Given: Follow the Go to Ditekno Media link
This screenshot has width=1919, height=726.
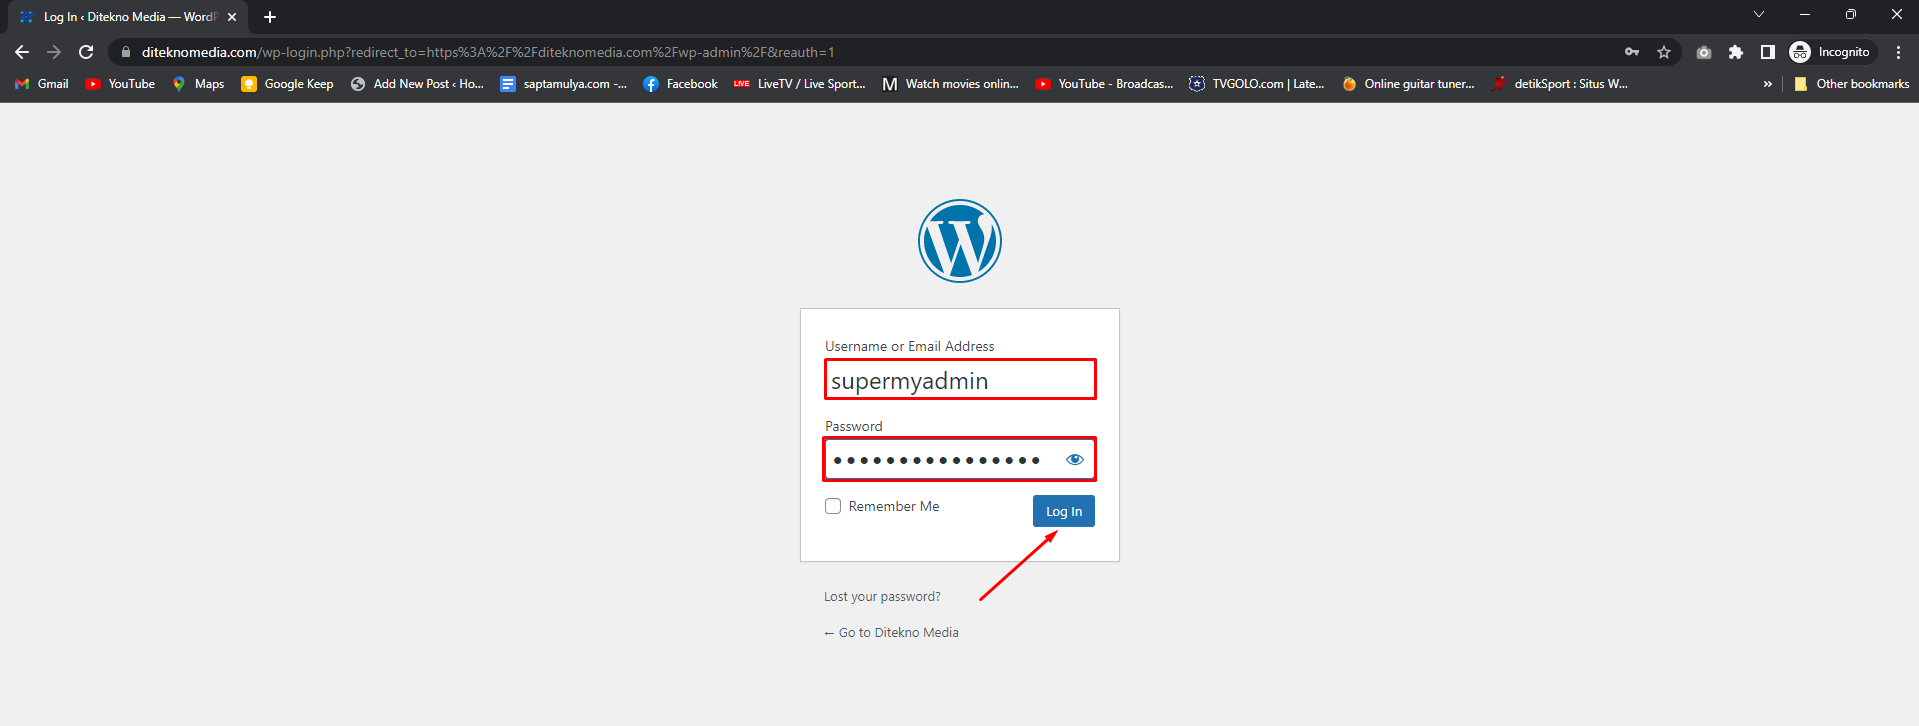Looking at the screenshot, I should (x=891, y=633).
